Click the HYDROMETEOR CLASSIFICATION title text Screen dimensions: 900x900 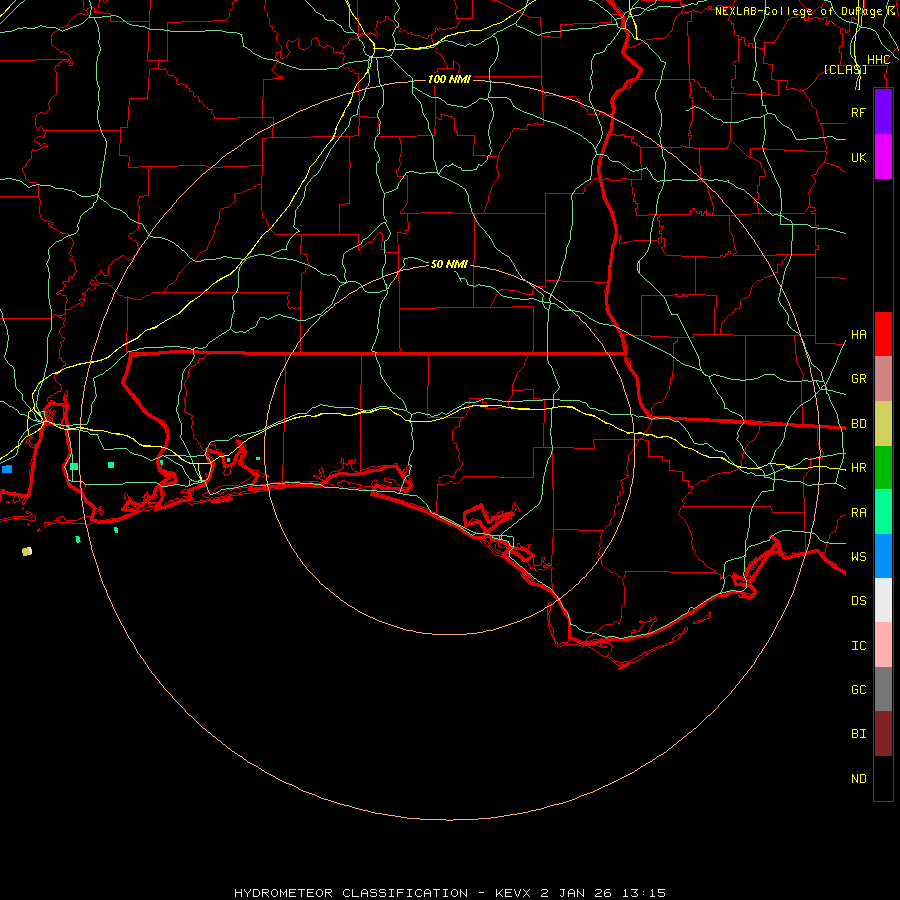[x=351, y=893]
